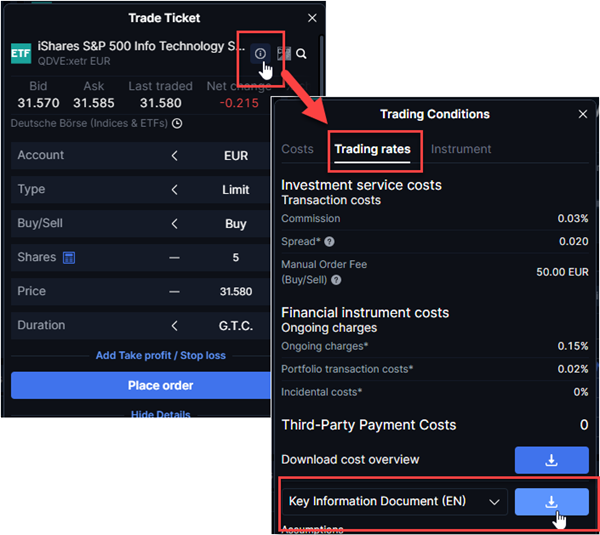Viewport: 600px width, 535px height.
Task: Open the Shares calculator icon
Action: [x=69, y=258]
